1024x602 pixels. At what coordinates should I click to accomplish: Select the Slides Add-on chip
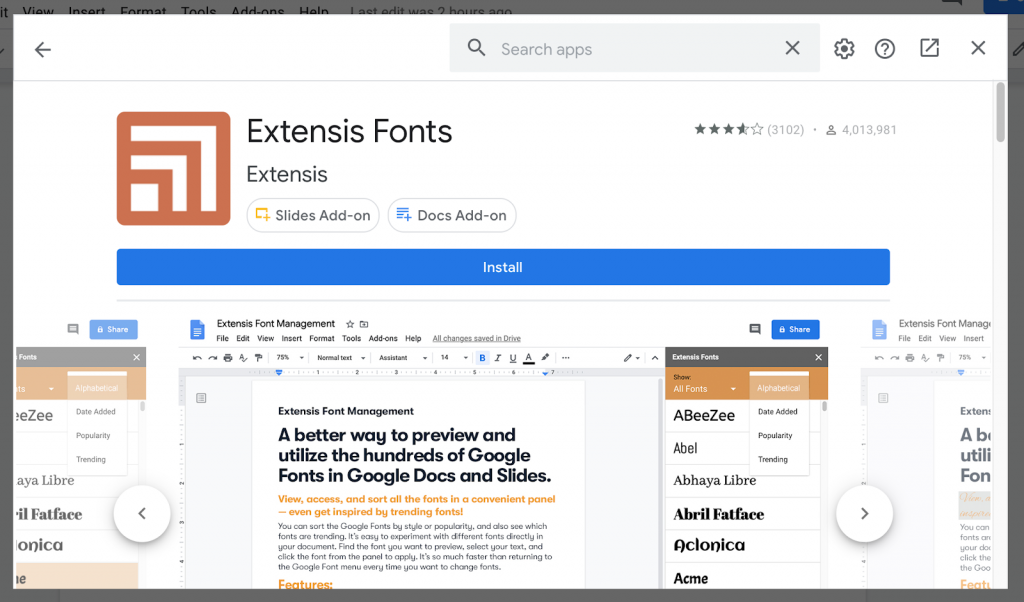click(313, 215)
